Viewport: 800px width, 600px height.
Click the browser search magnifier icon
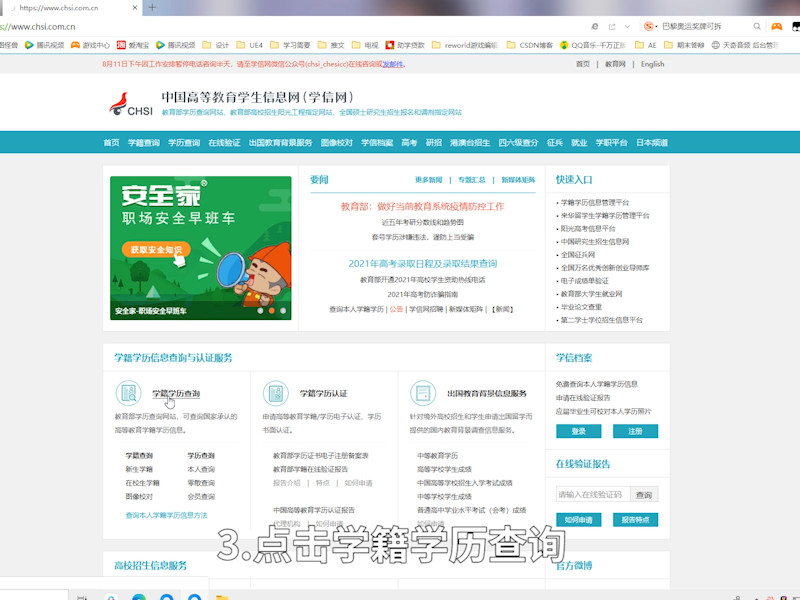pyautogui.click(x=757, y=28)
